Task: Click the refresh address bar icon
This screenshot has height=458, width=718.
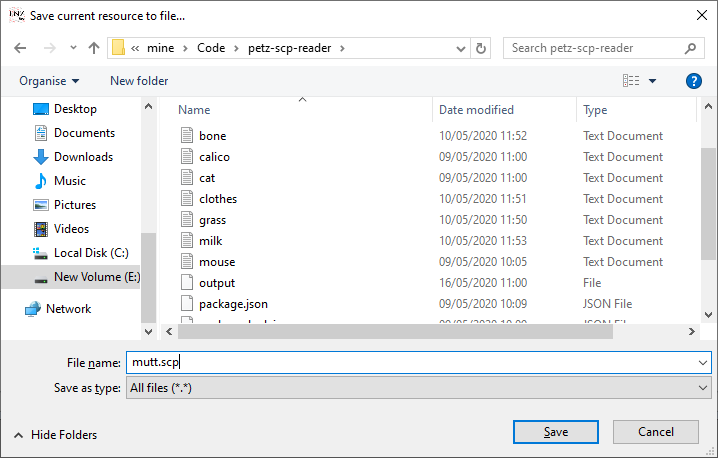Action: (481, 48)
